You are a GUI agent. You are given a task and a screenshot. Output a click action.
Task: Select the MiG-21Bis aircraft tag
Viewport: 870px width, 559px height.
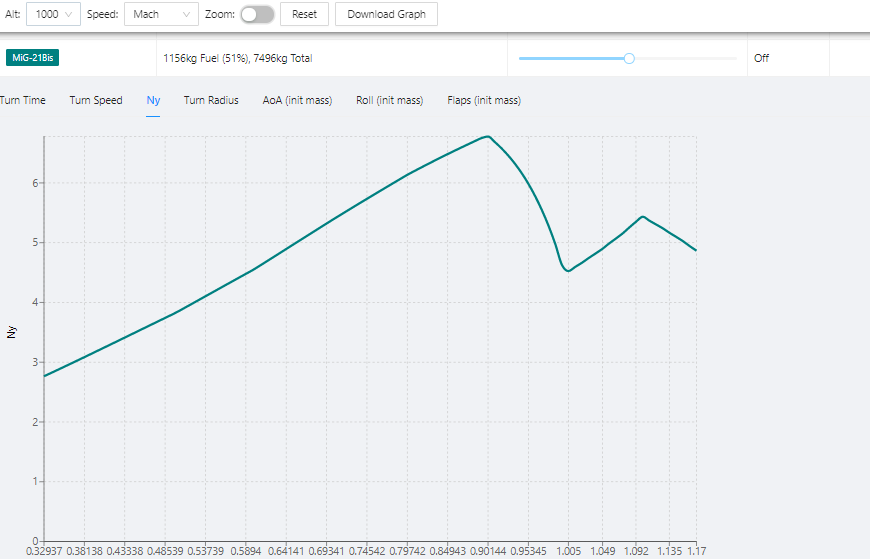(x=33, y=58)
